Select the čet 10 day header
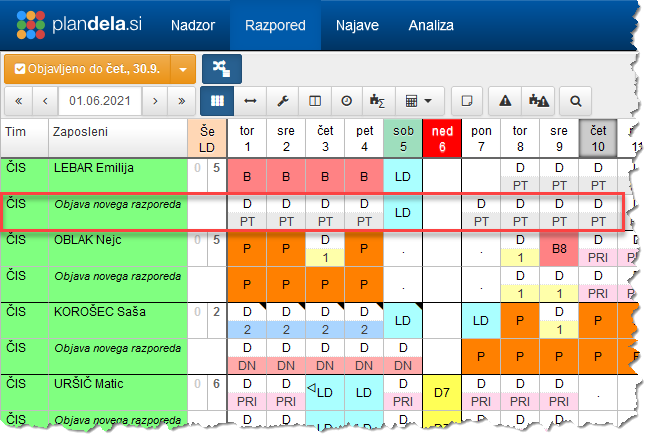Screen dimensions: 650x440 pyautogui.click(x=598, y=139)
